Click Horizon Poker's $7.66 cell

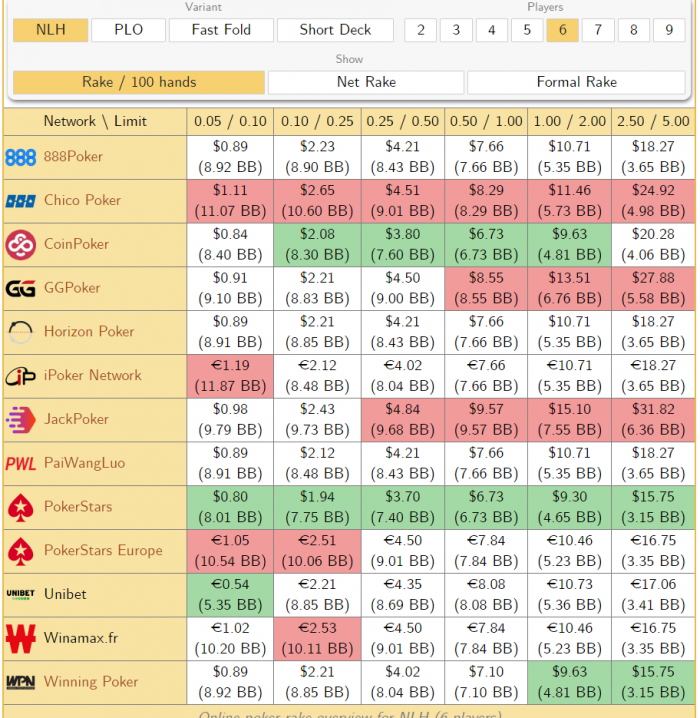(x=486, y=332)
